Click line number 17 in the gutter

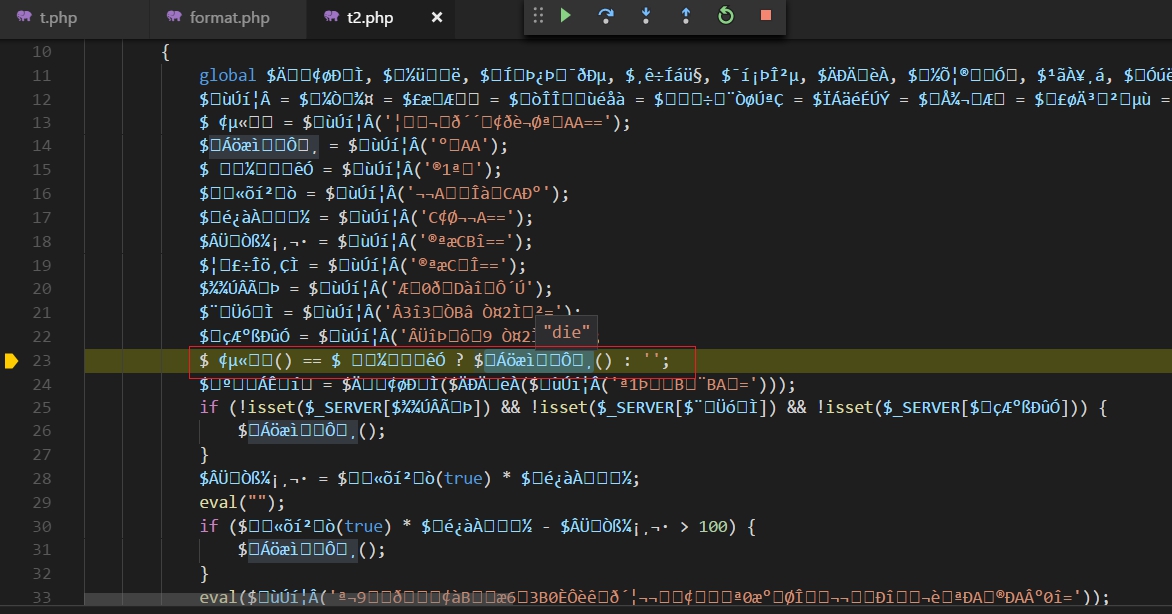pos(42,218)
